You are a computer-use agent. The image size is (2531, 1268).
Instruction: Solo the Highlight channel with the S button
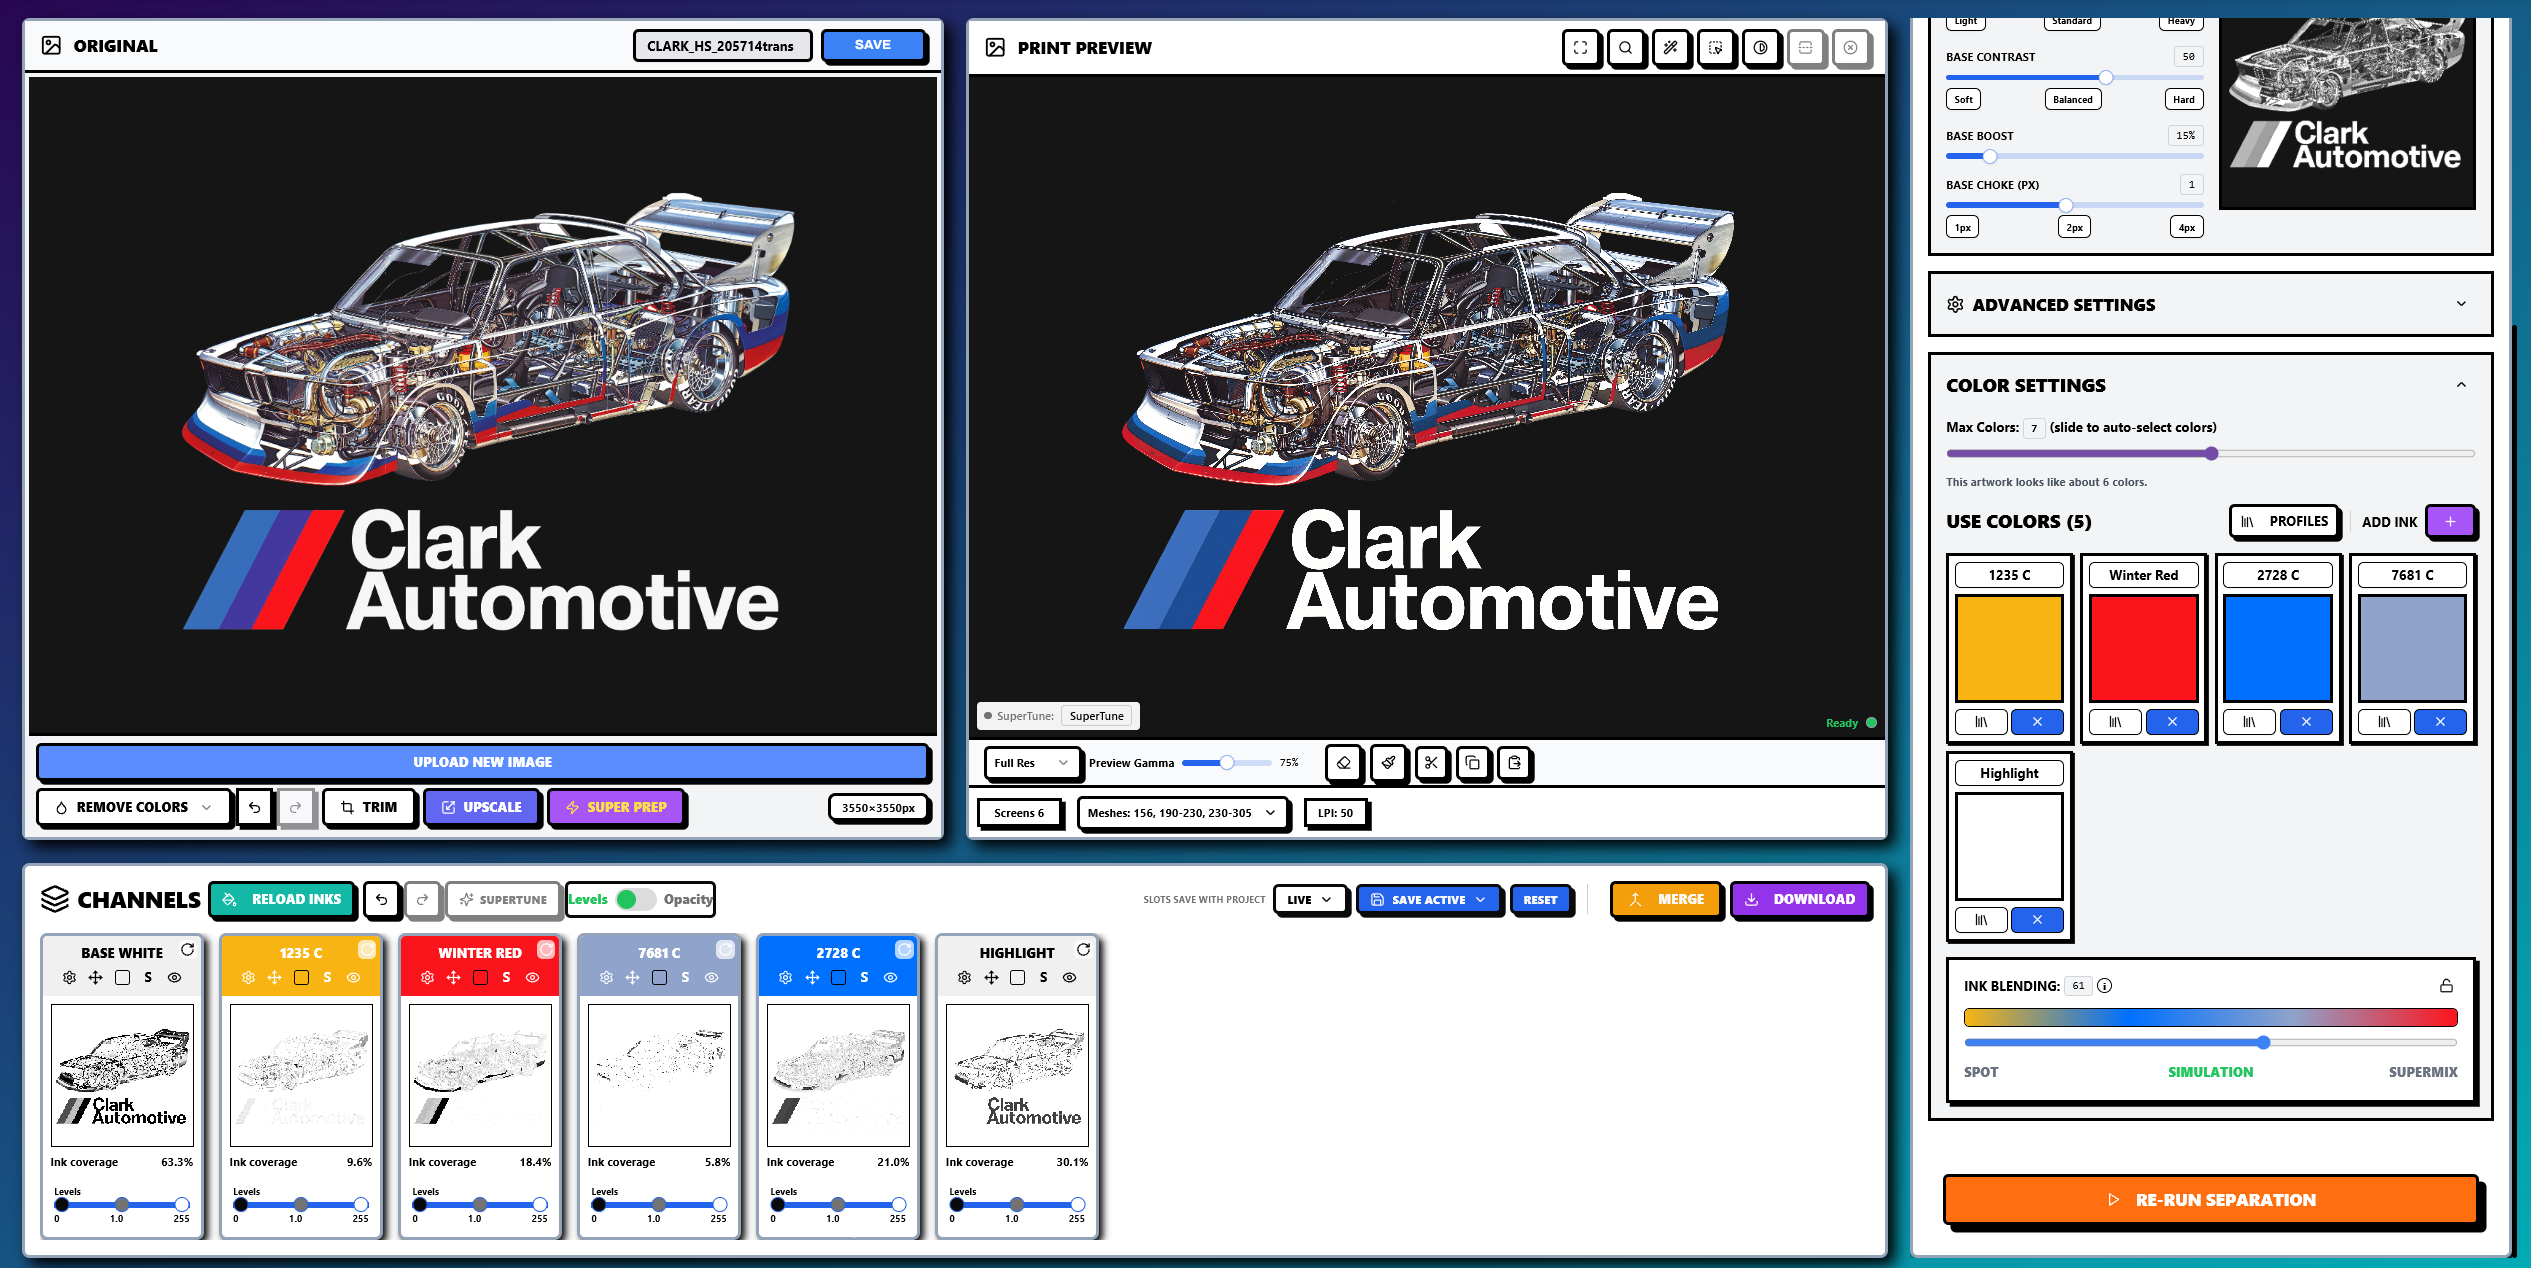(1043, 977)
